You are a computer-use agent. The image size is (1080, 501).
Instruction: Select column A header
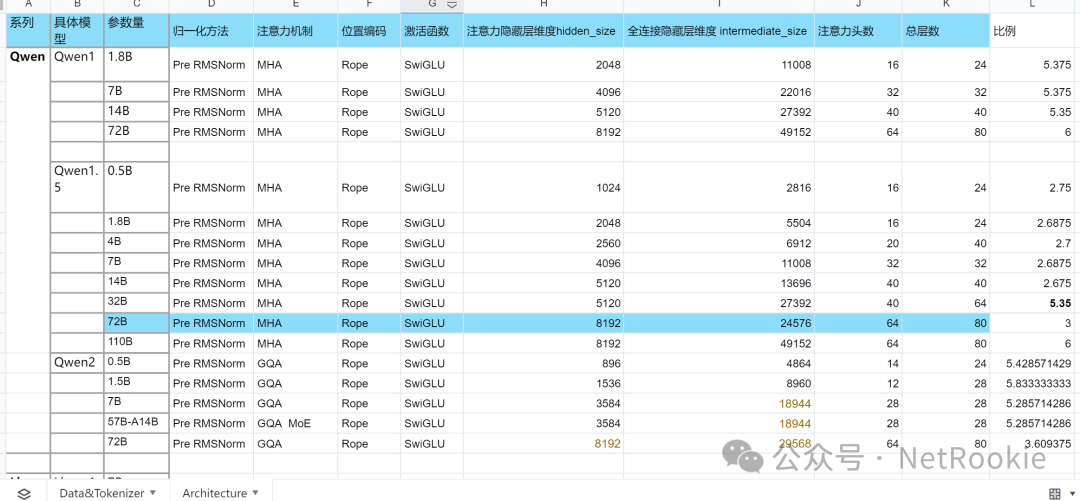click(28, 5)
